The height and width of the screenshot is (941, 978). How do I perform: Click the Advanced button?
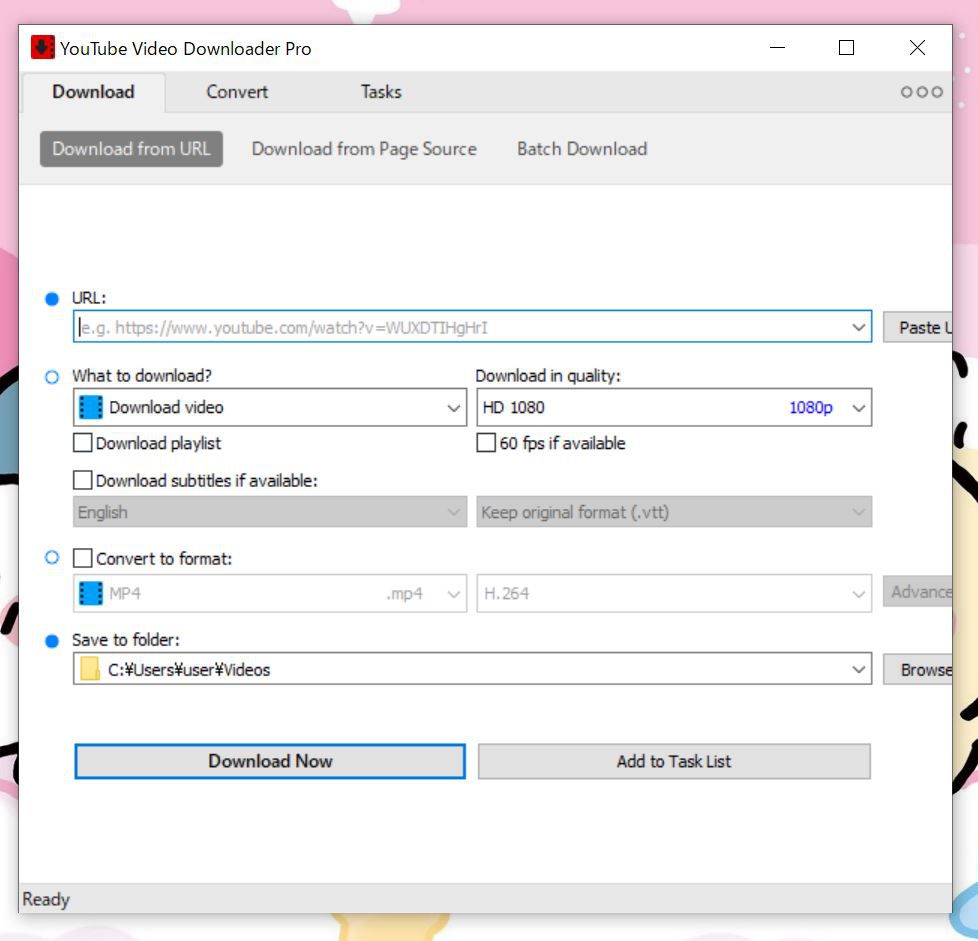click(918, 592)
